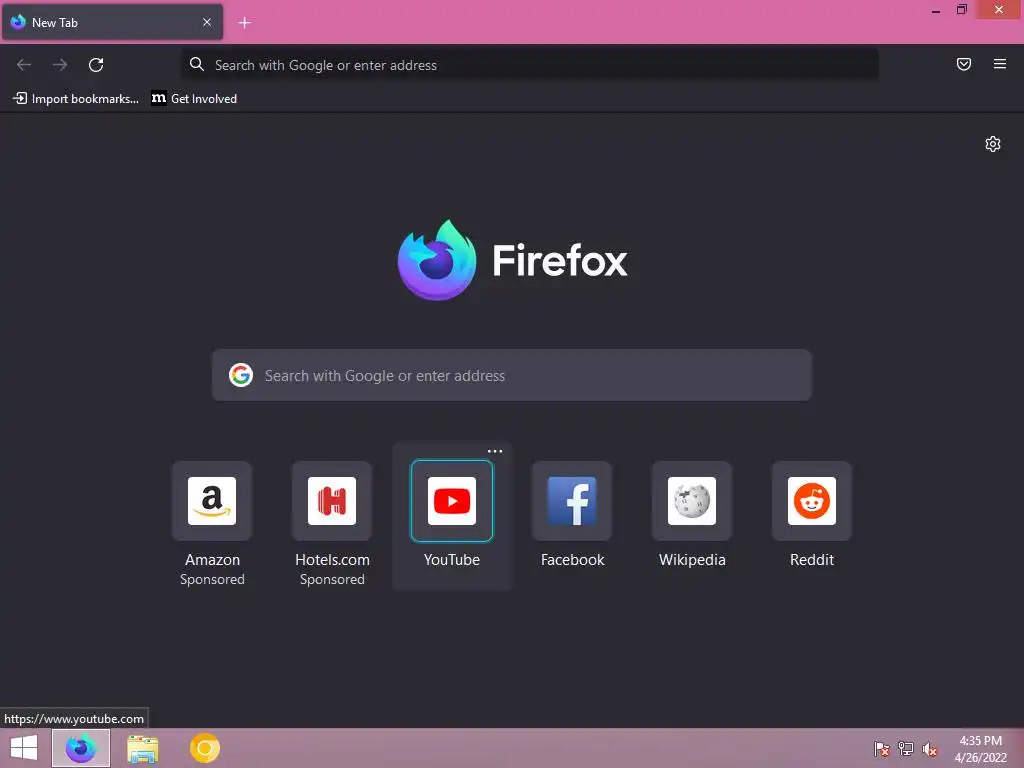Open the YouTube shortcut tile

[452, 501]
